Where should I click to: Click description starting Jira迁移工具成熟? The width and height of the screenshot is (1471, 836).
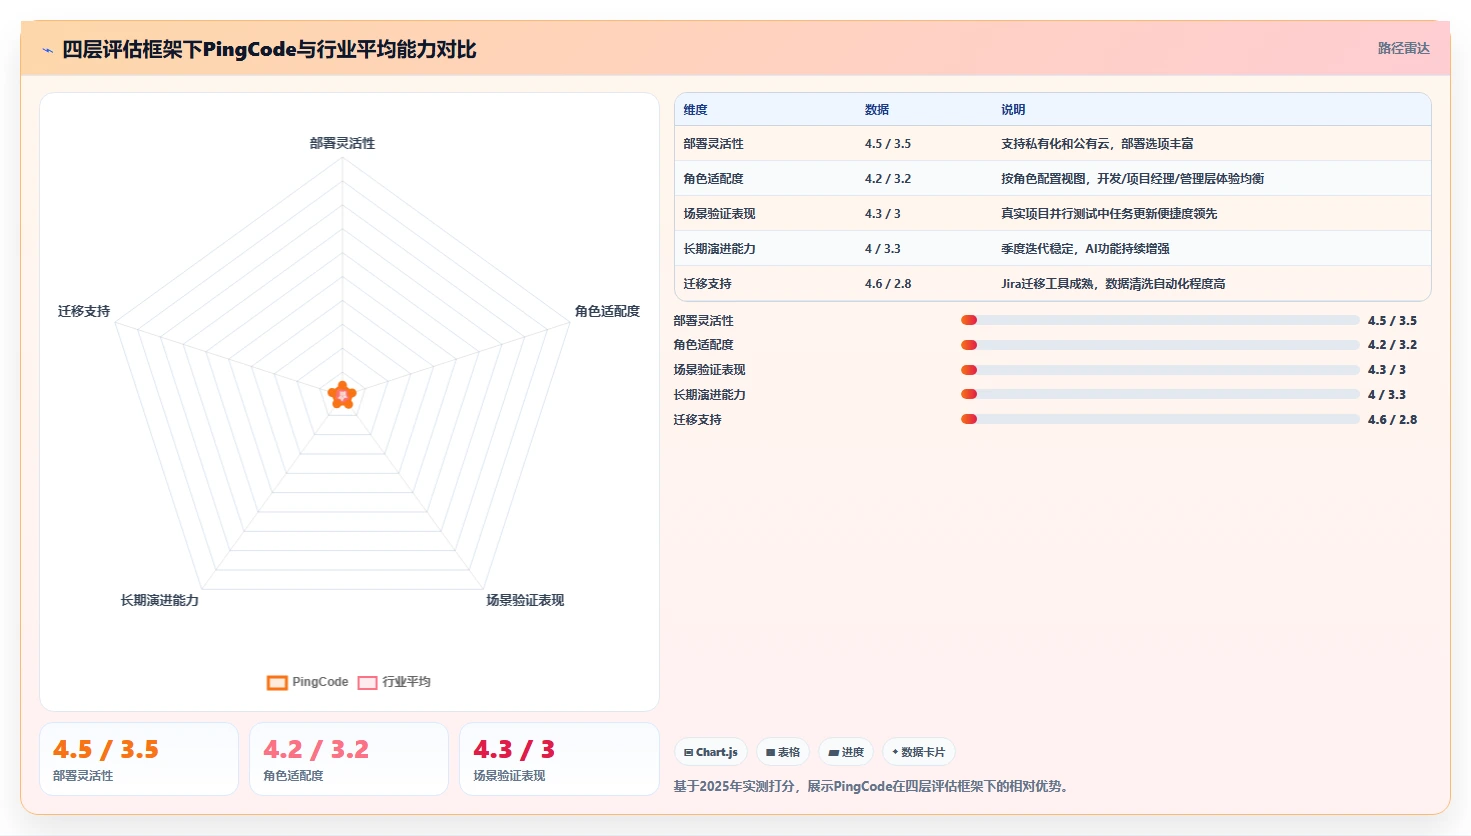[1113, 284]
